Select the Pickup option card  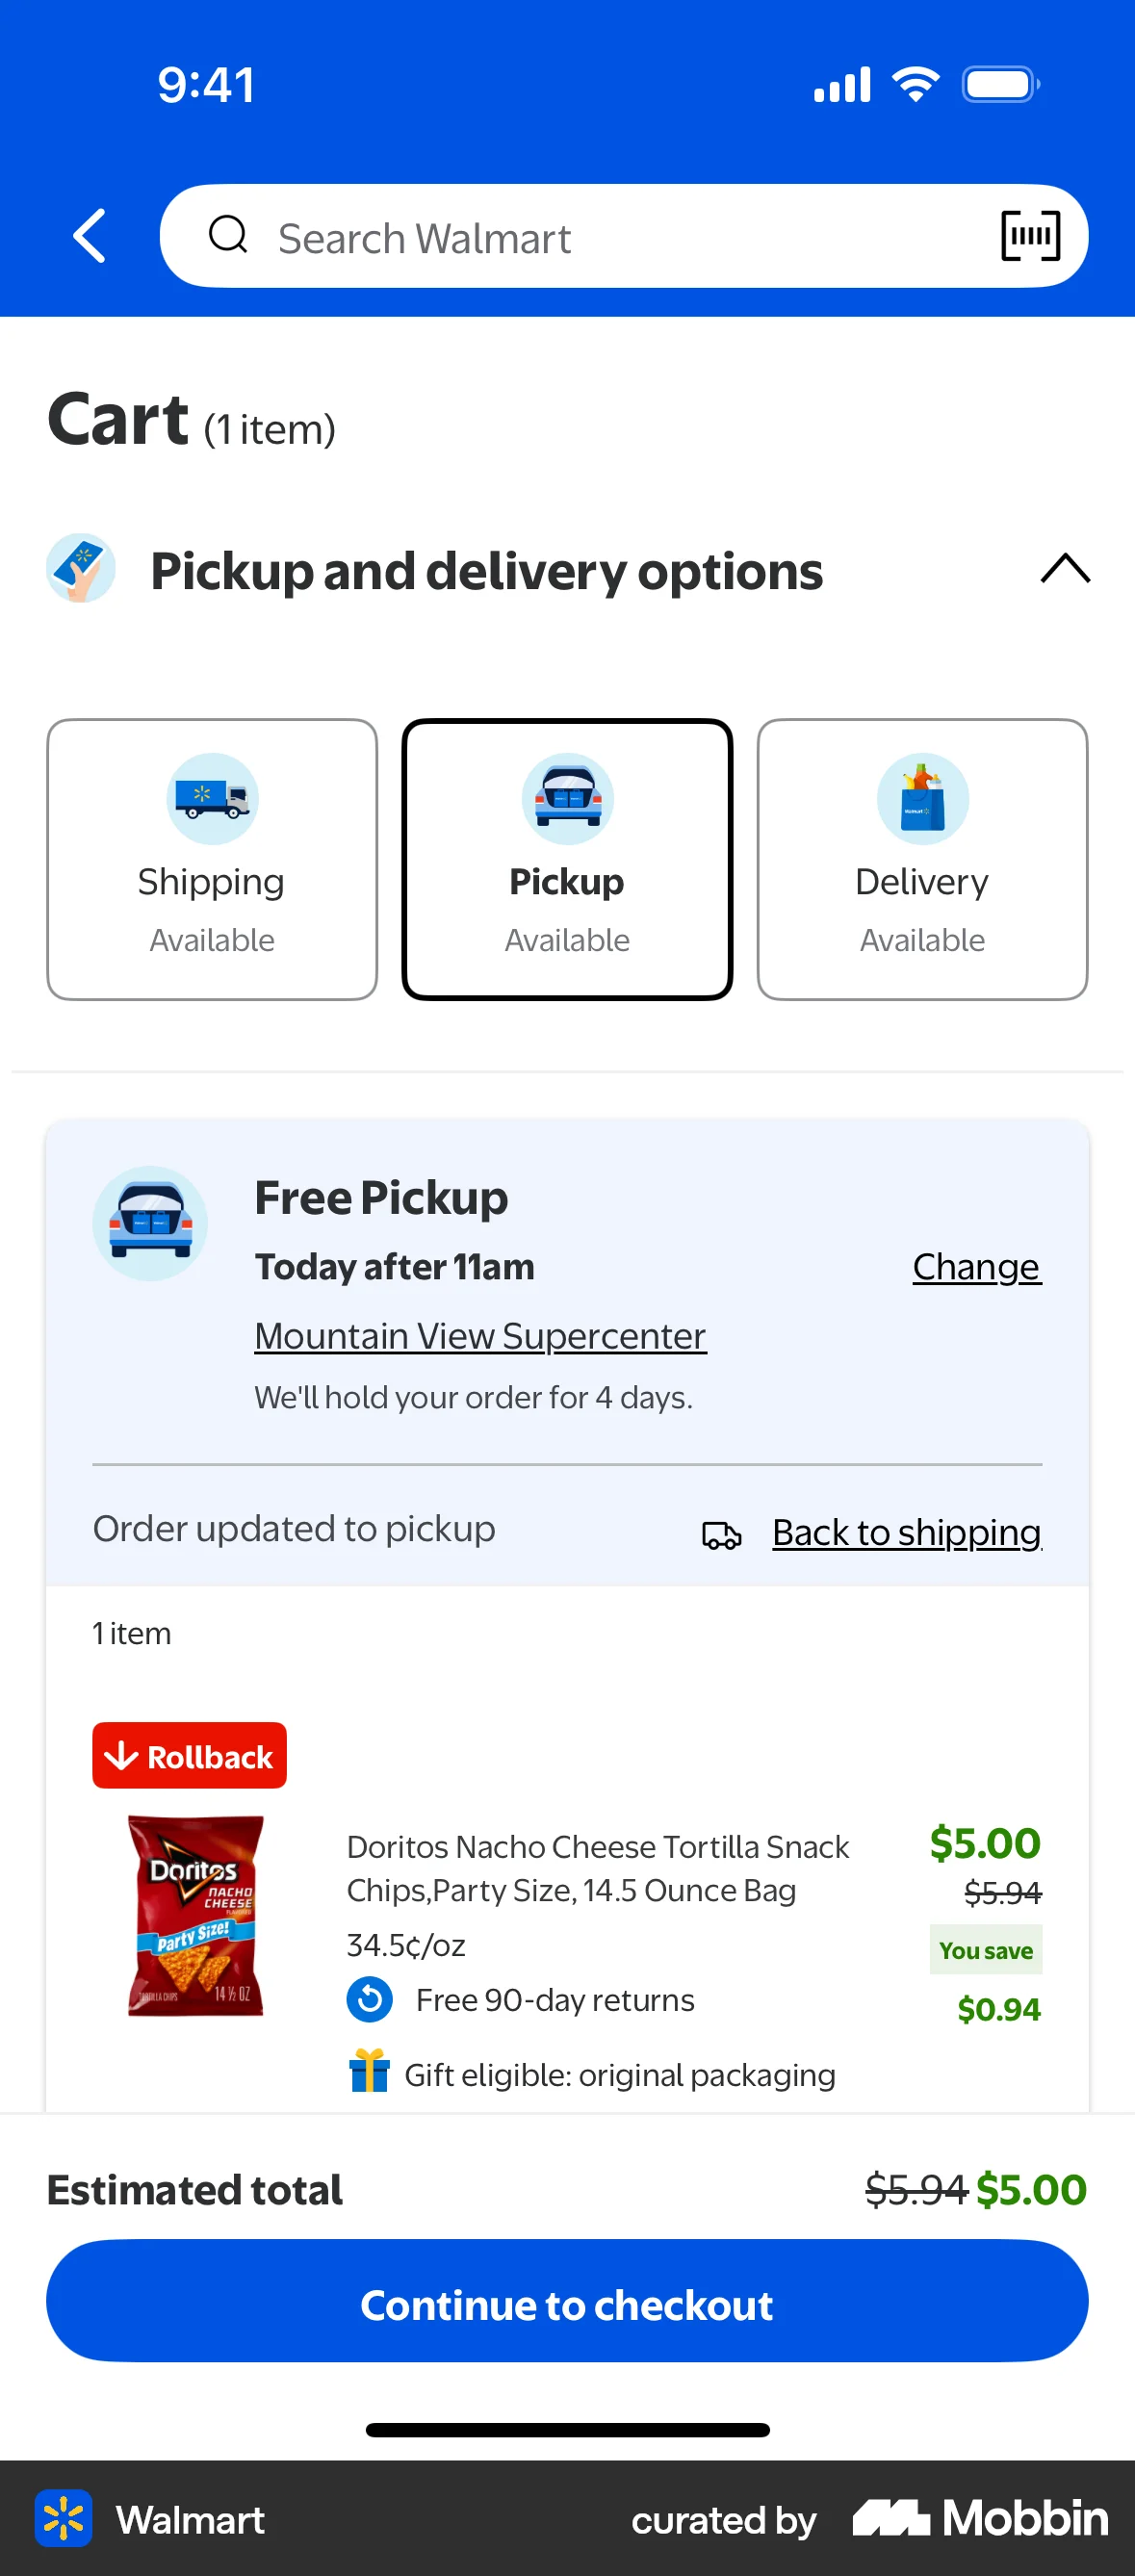coord(567,859)
